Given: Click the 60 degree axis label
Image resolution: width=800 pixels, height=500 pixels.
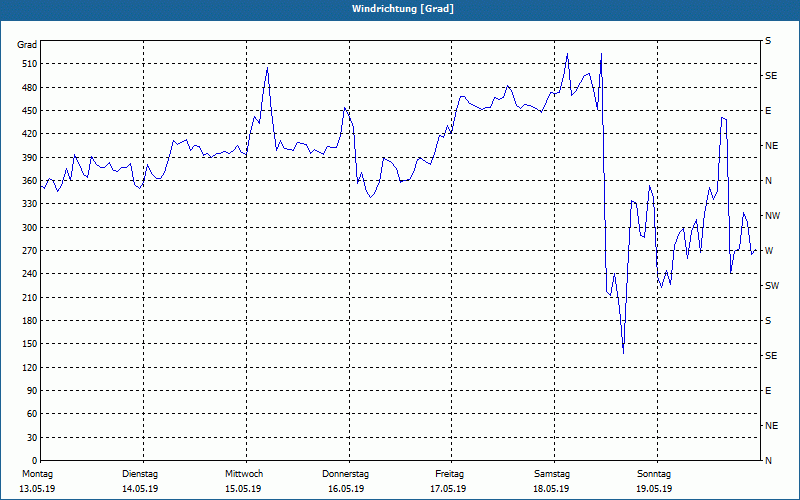Looking at the screenshot, I should pos(32,414).
